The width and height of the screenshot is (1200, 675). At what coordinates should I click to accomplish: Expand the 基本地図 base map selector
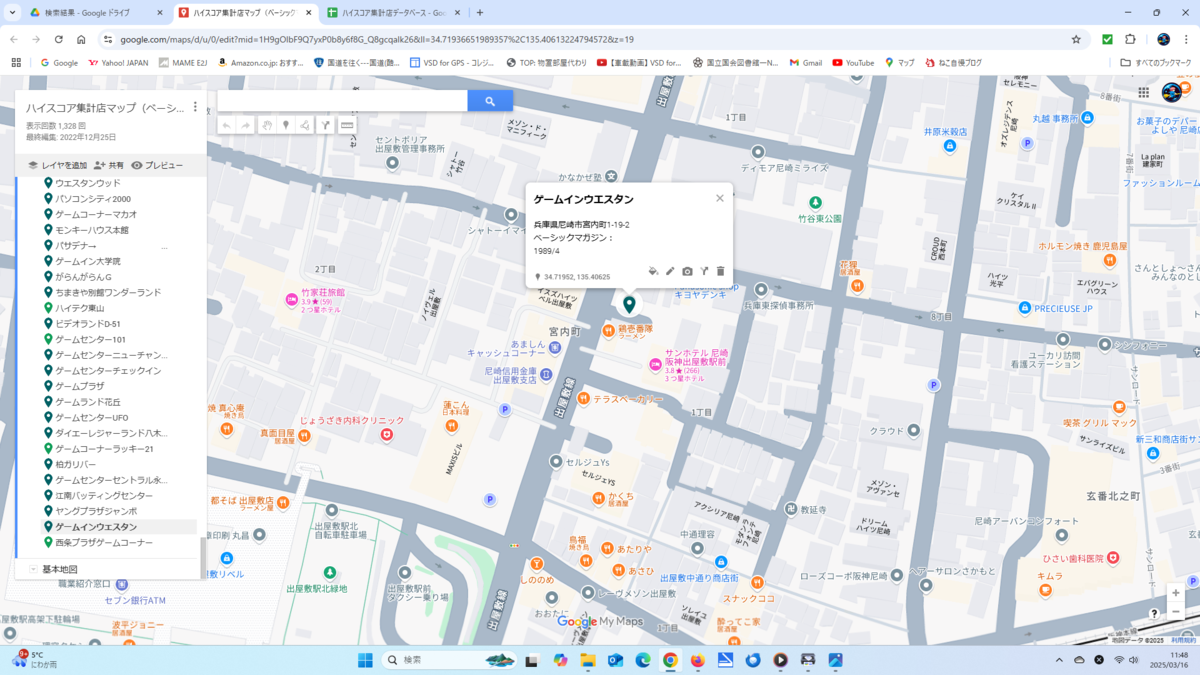click(33, 569)
